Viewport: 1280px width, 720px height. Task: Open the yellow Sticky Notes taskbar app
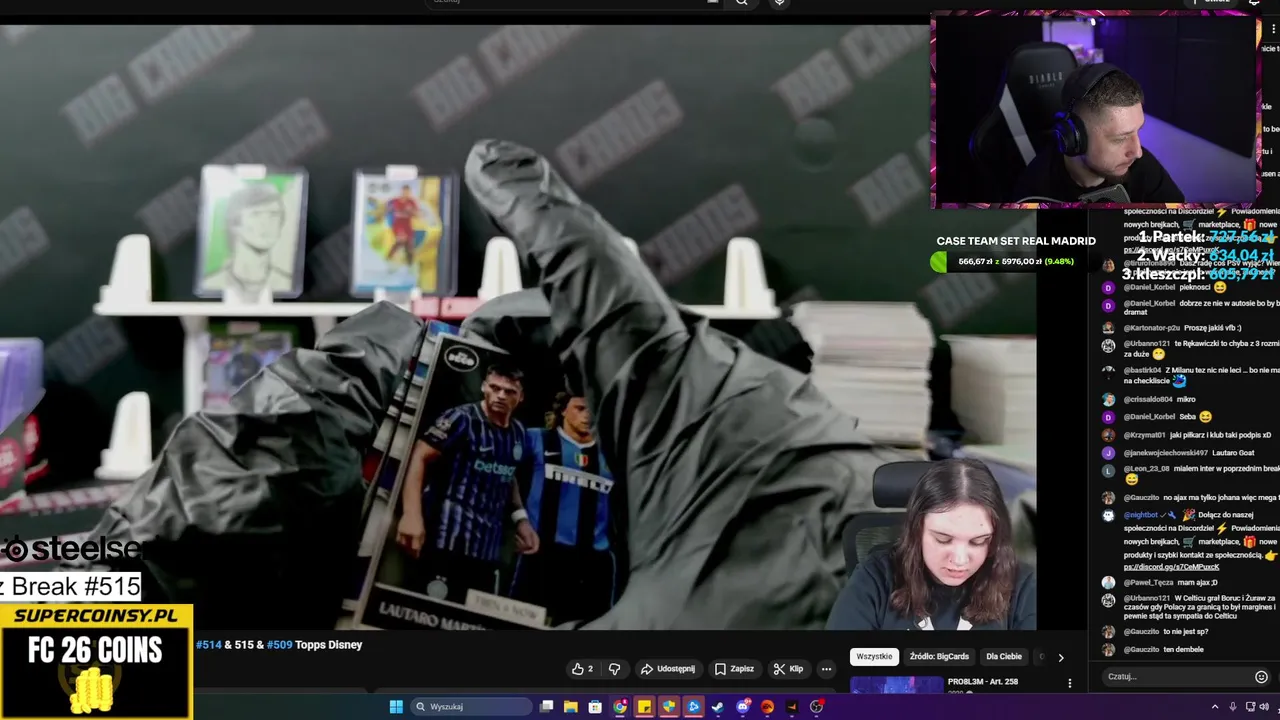644,707
